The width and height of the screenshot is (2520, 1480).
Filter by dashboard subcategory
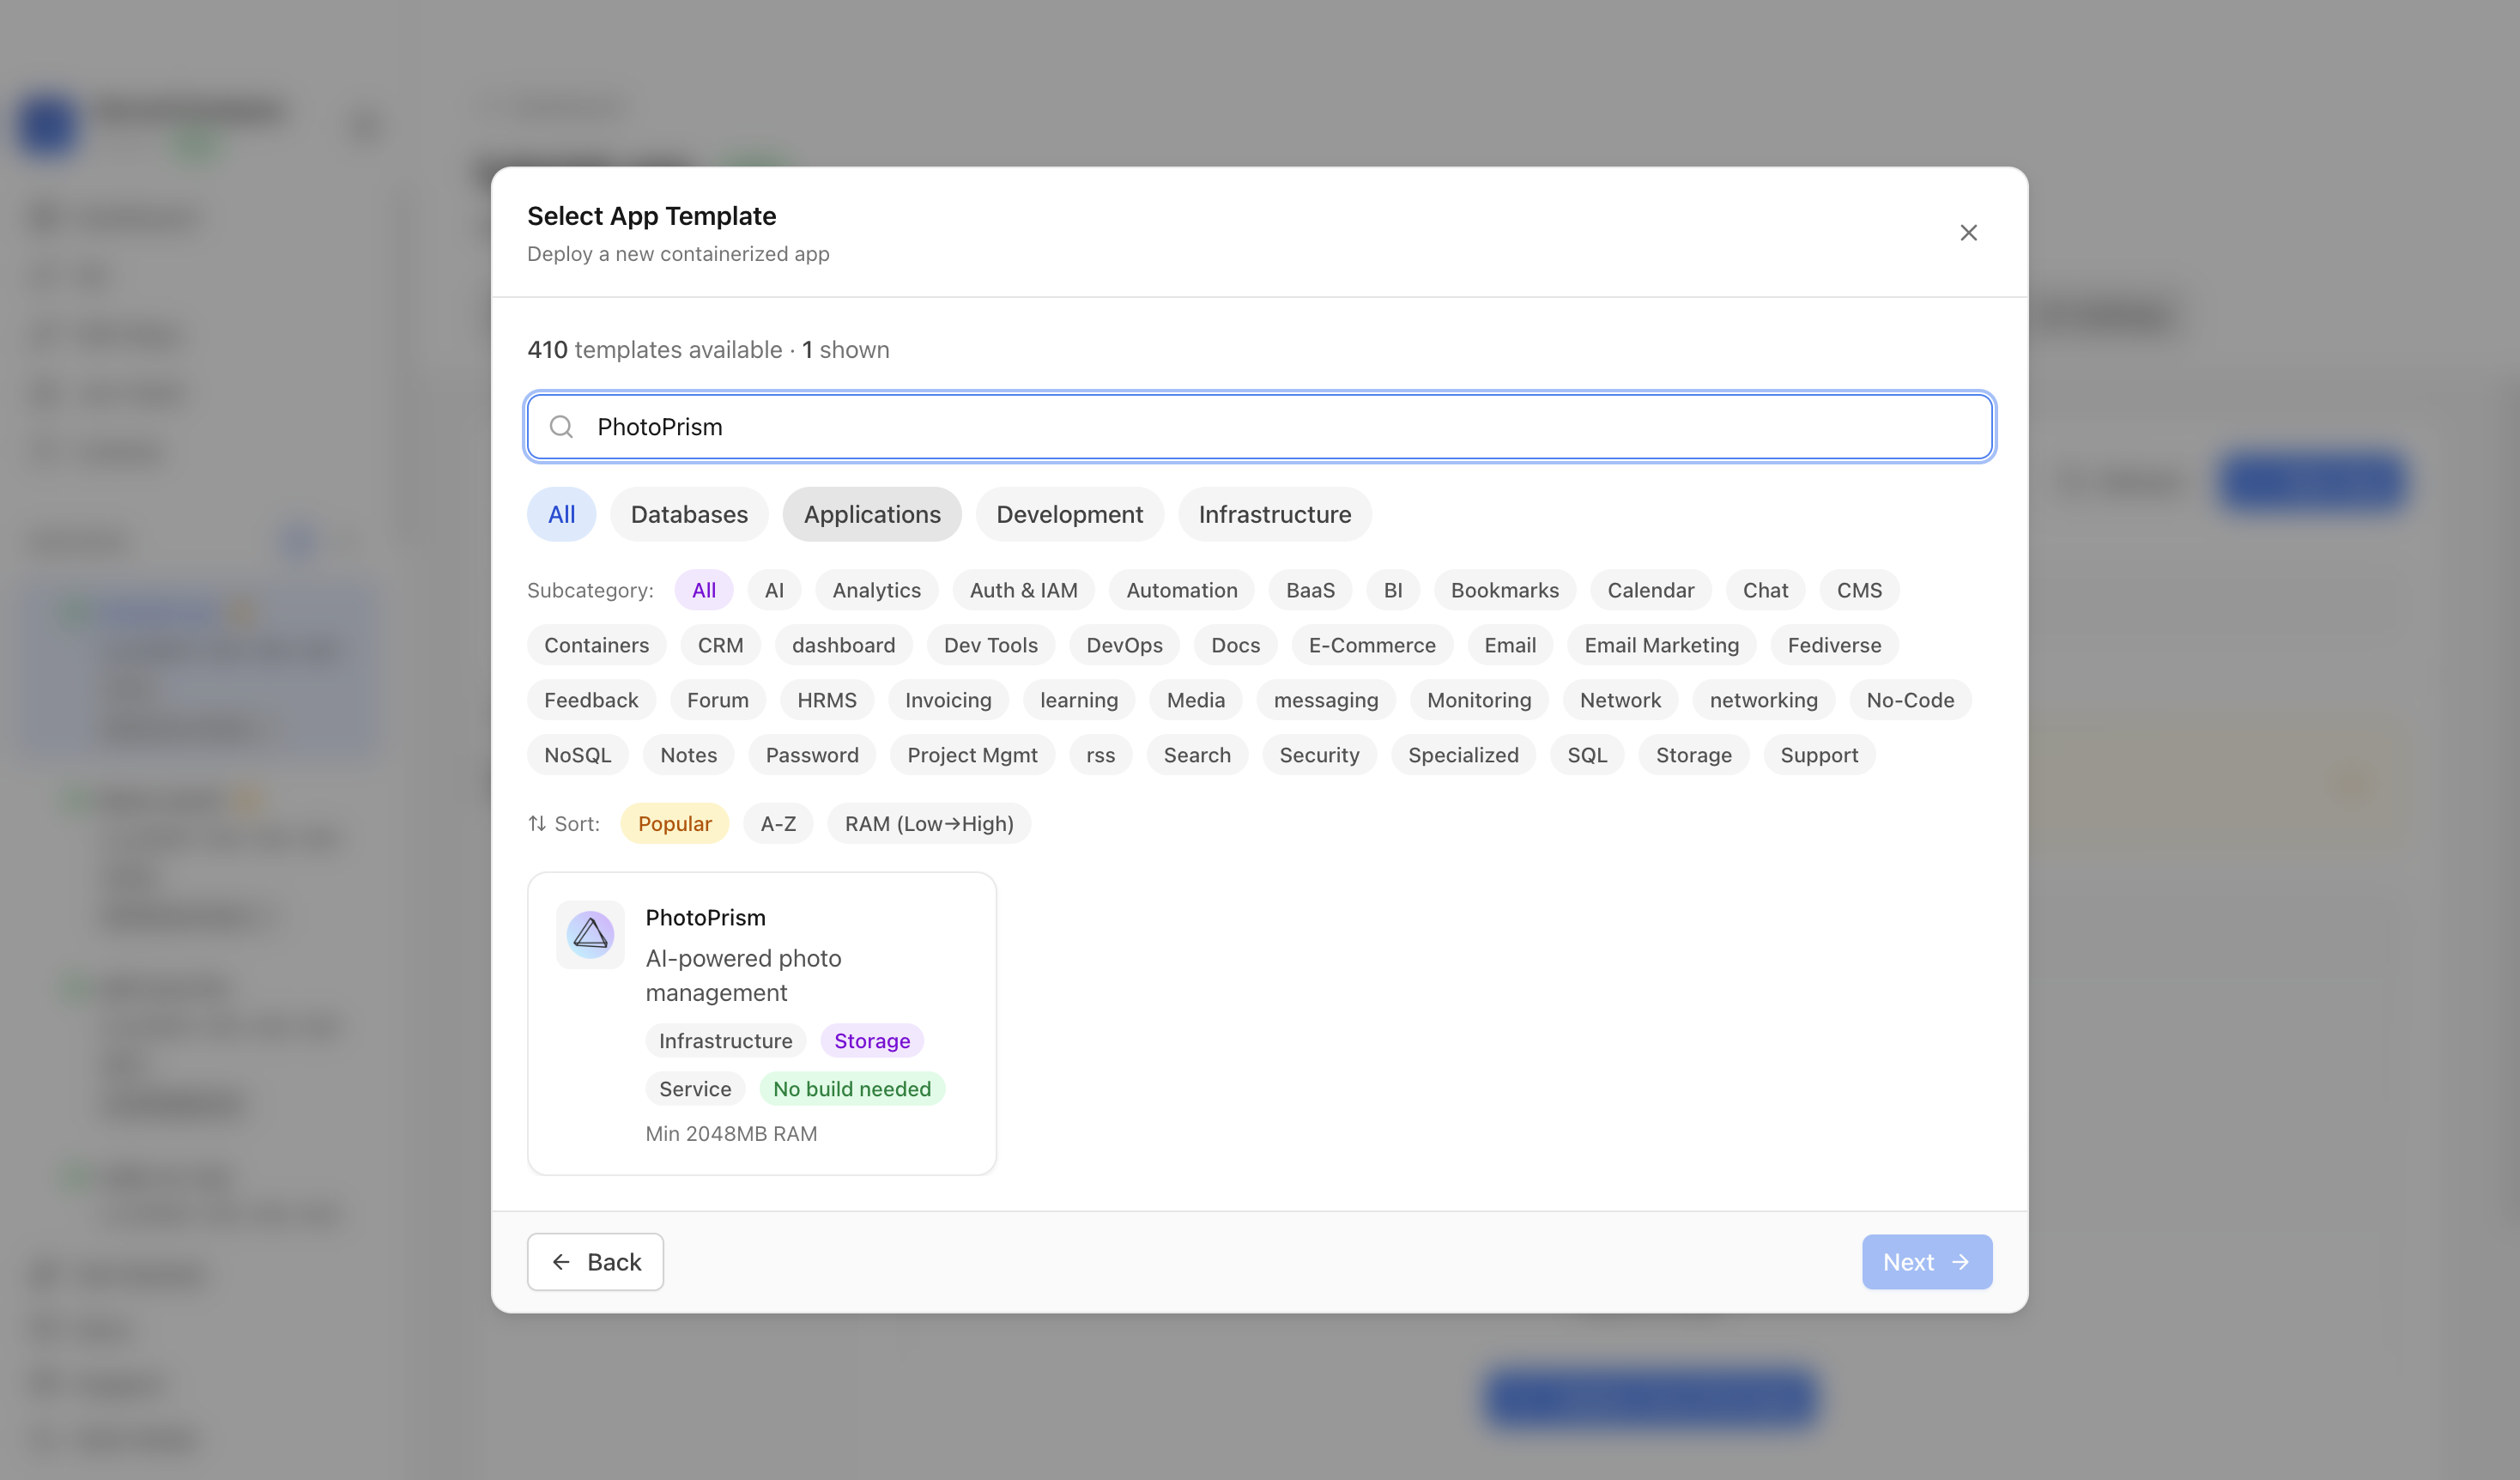pyautogui.click(x=843, y=645)
